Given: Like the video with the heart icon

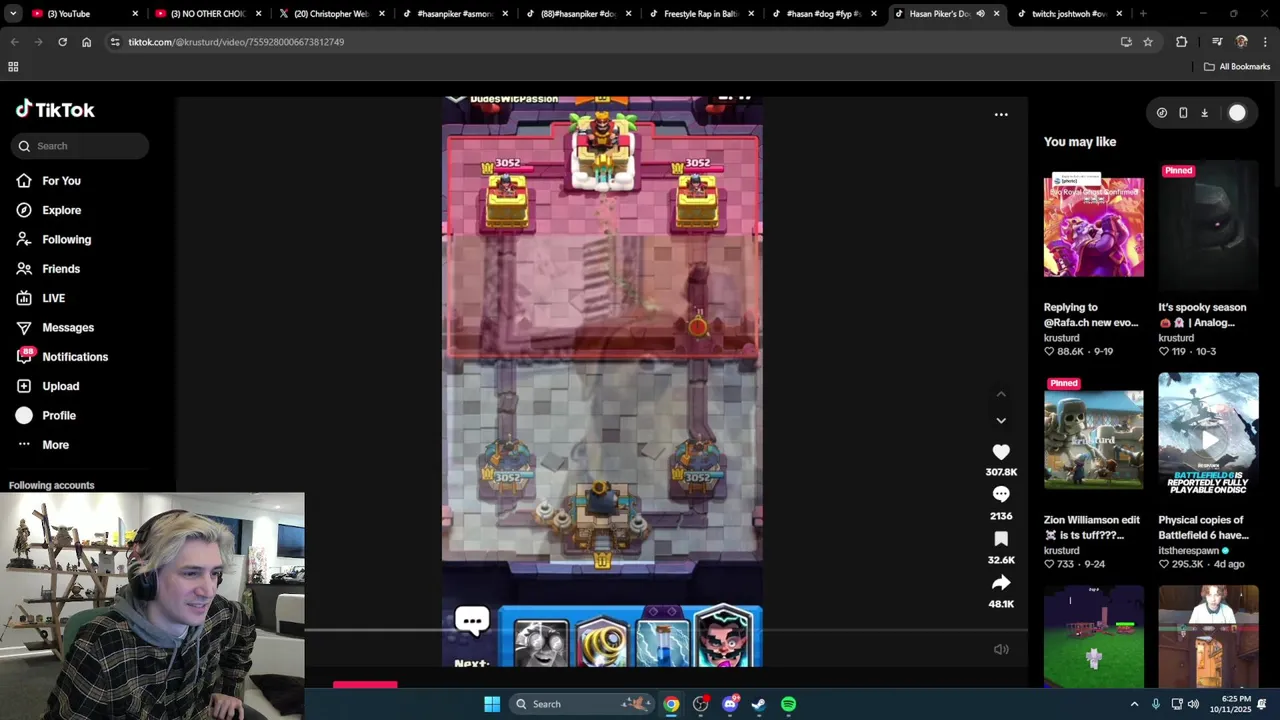Looking at the screenshot, I should [x=1001, y=452].
